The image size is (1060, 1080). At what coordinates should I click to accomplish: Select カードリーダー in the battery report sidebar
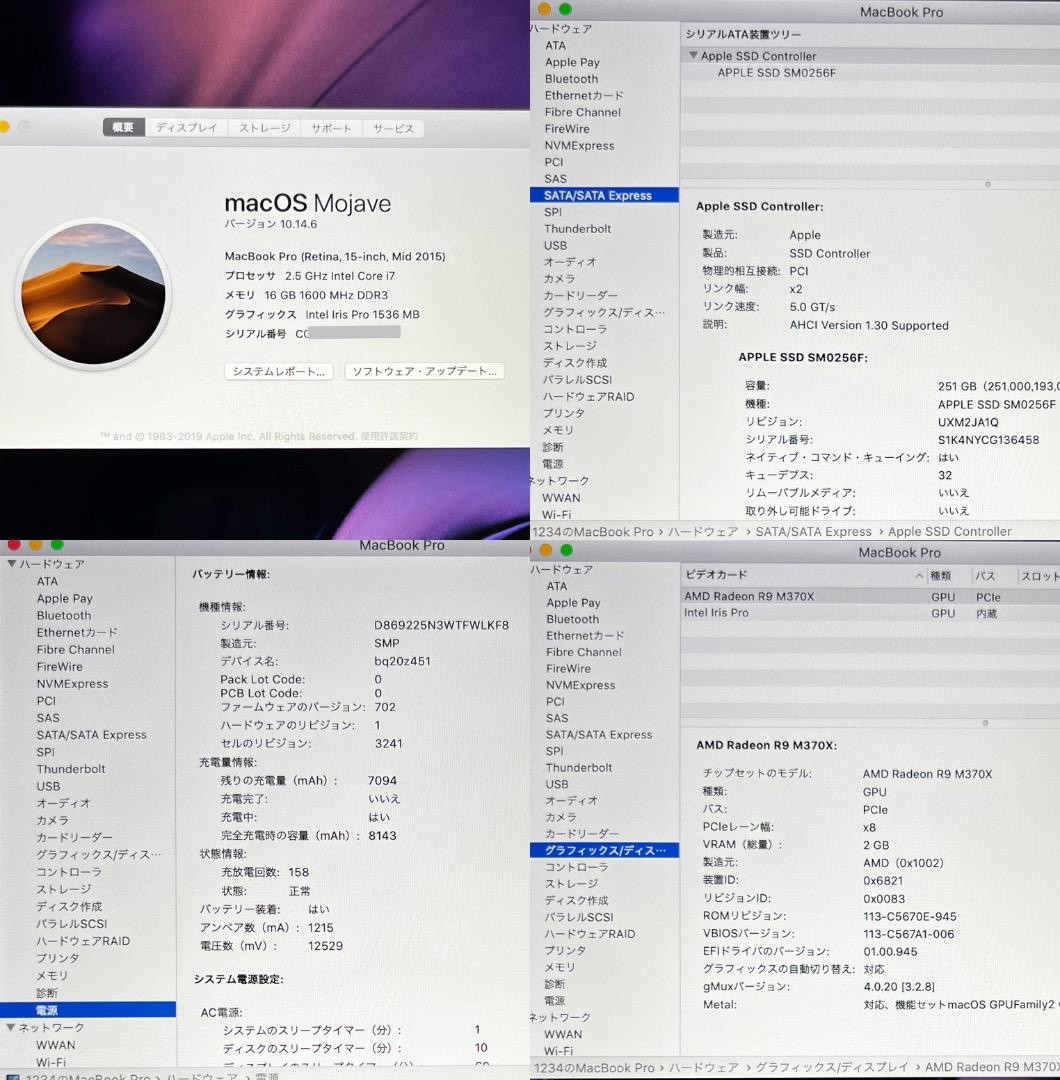coord(74,838)
